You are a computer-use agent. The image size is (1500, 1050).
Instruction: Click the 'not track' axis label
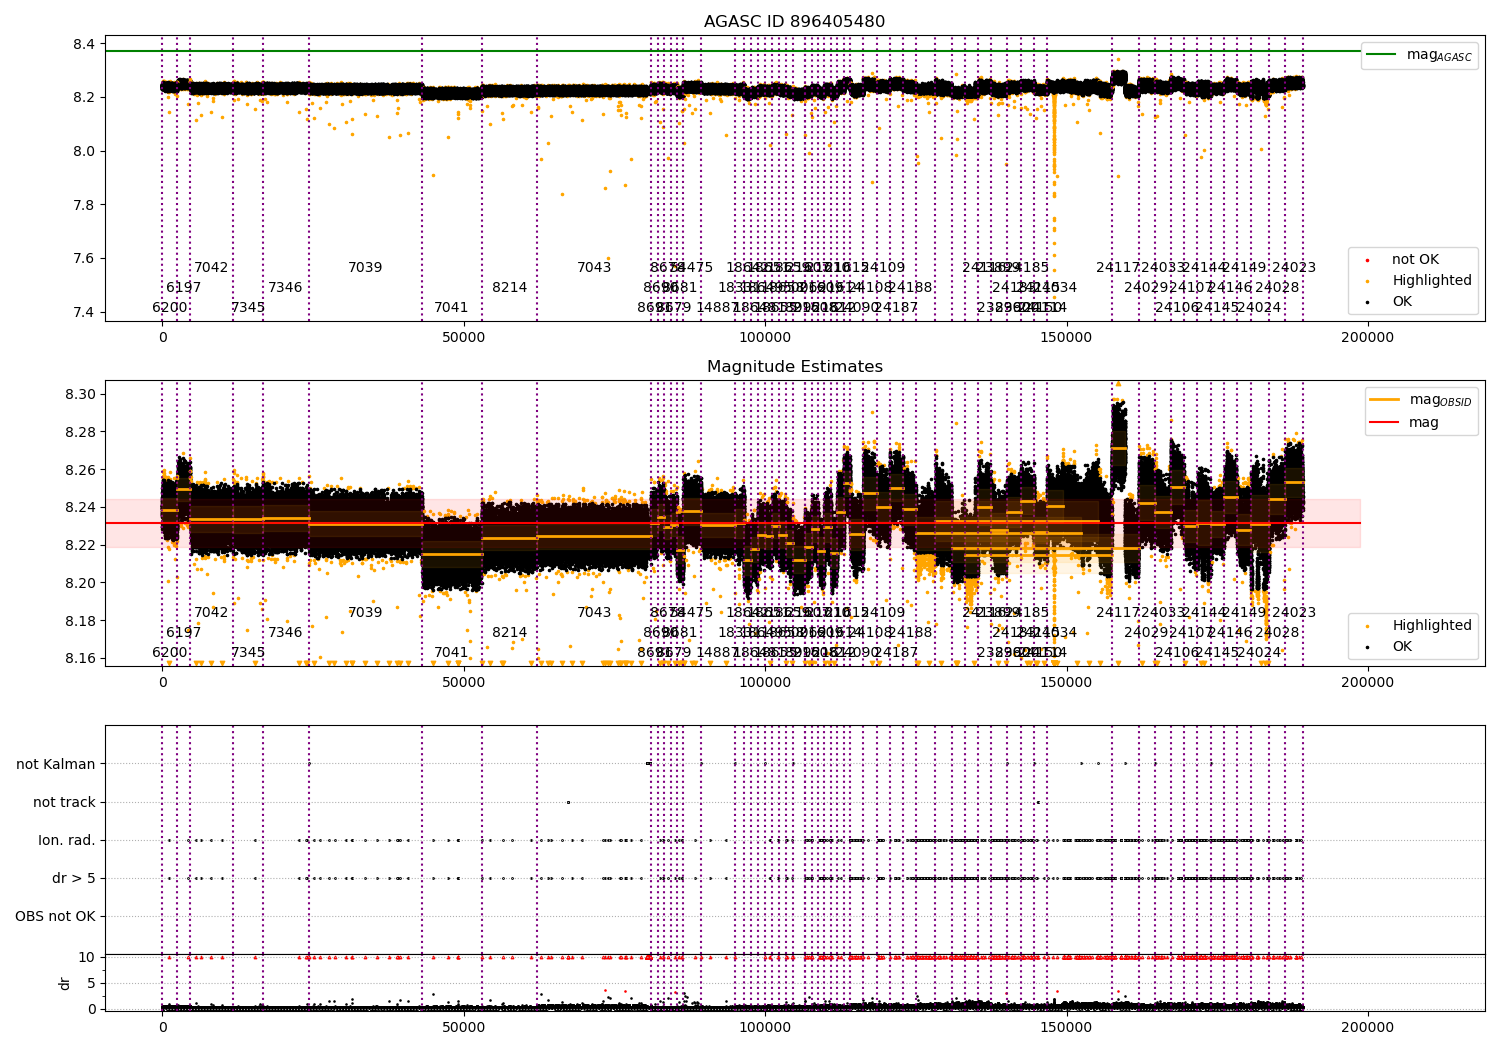(x=64, y=802)
